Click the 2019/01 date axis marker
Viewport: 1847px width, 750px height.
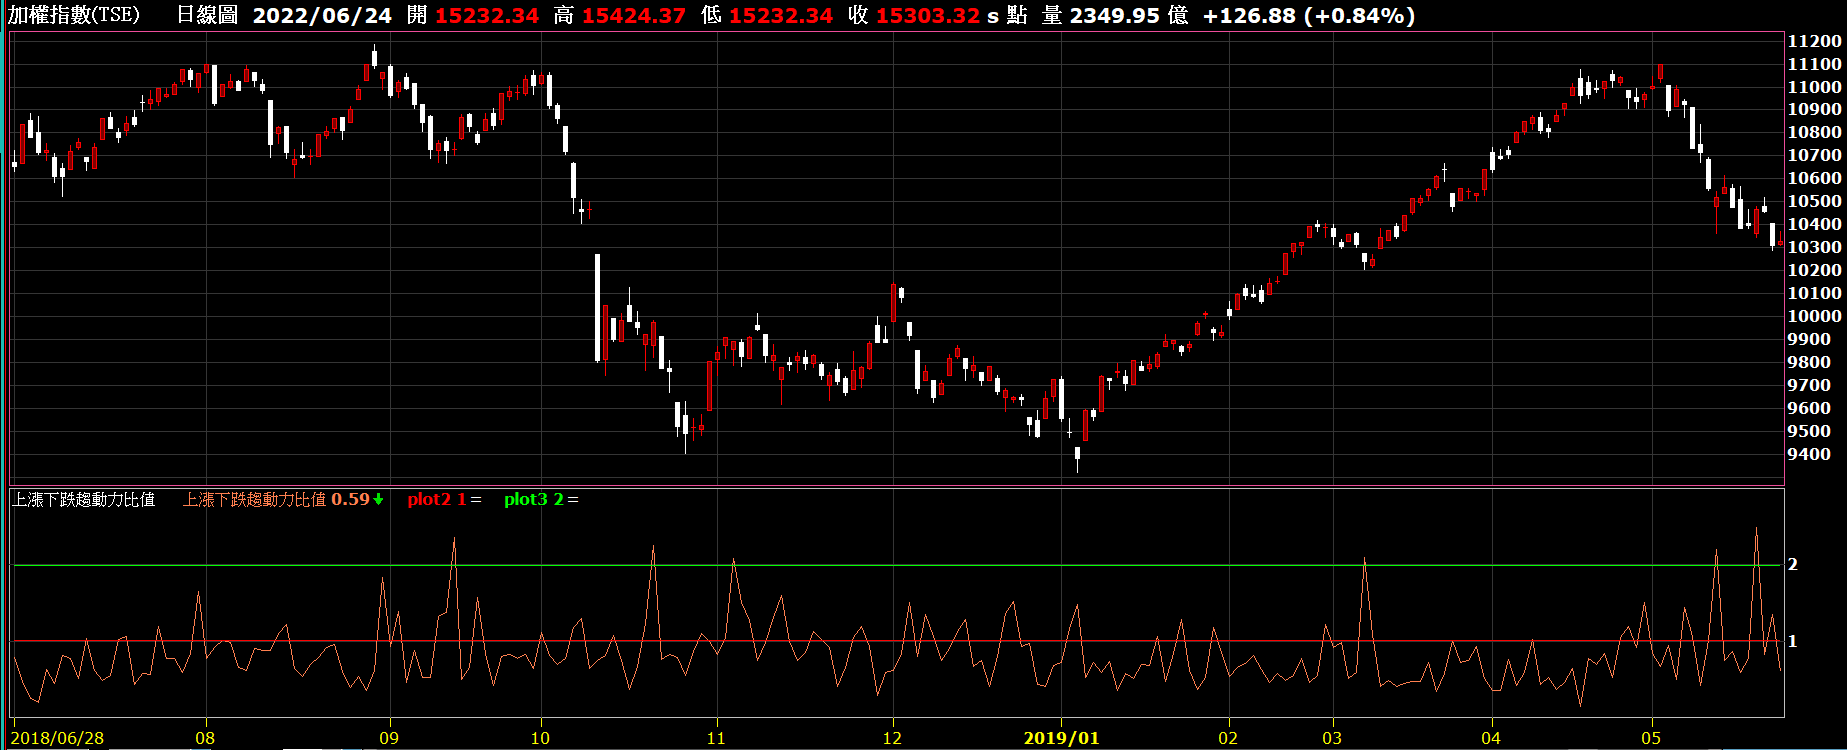pos(1061,738)
